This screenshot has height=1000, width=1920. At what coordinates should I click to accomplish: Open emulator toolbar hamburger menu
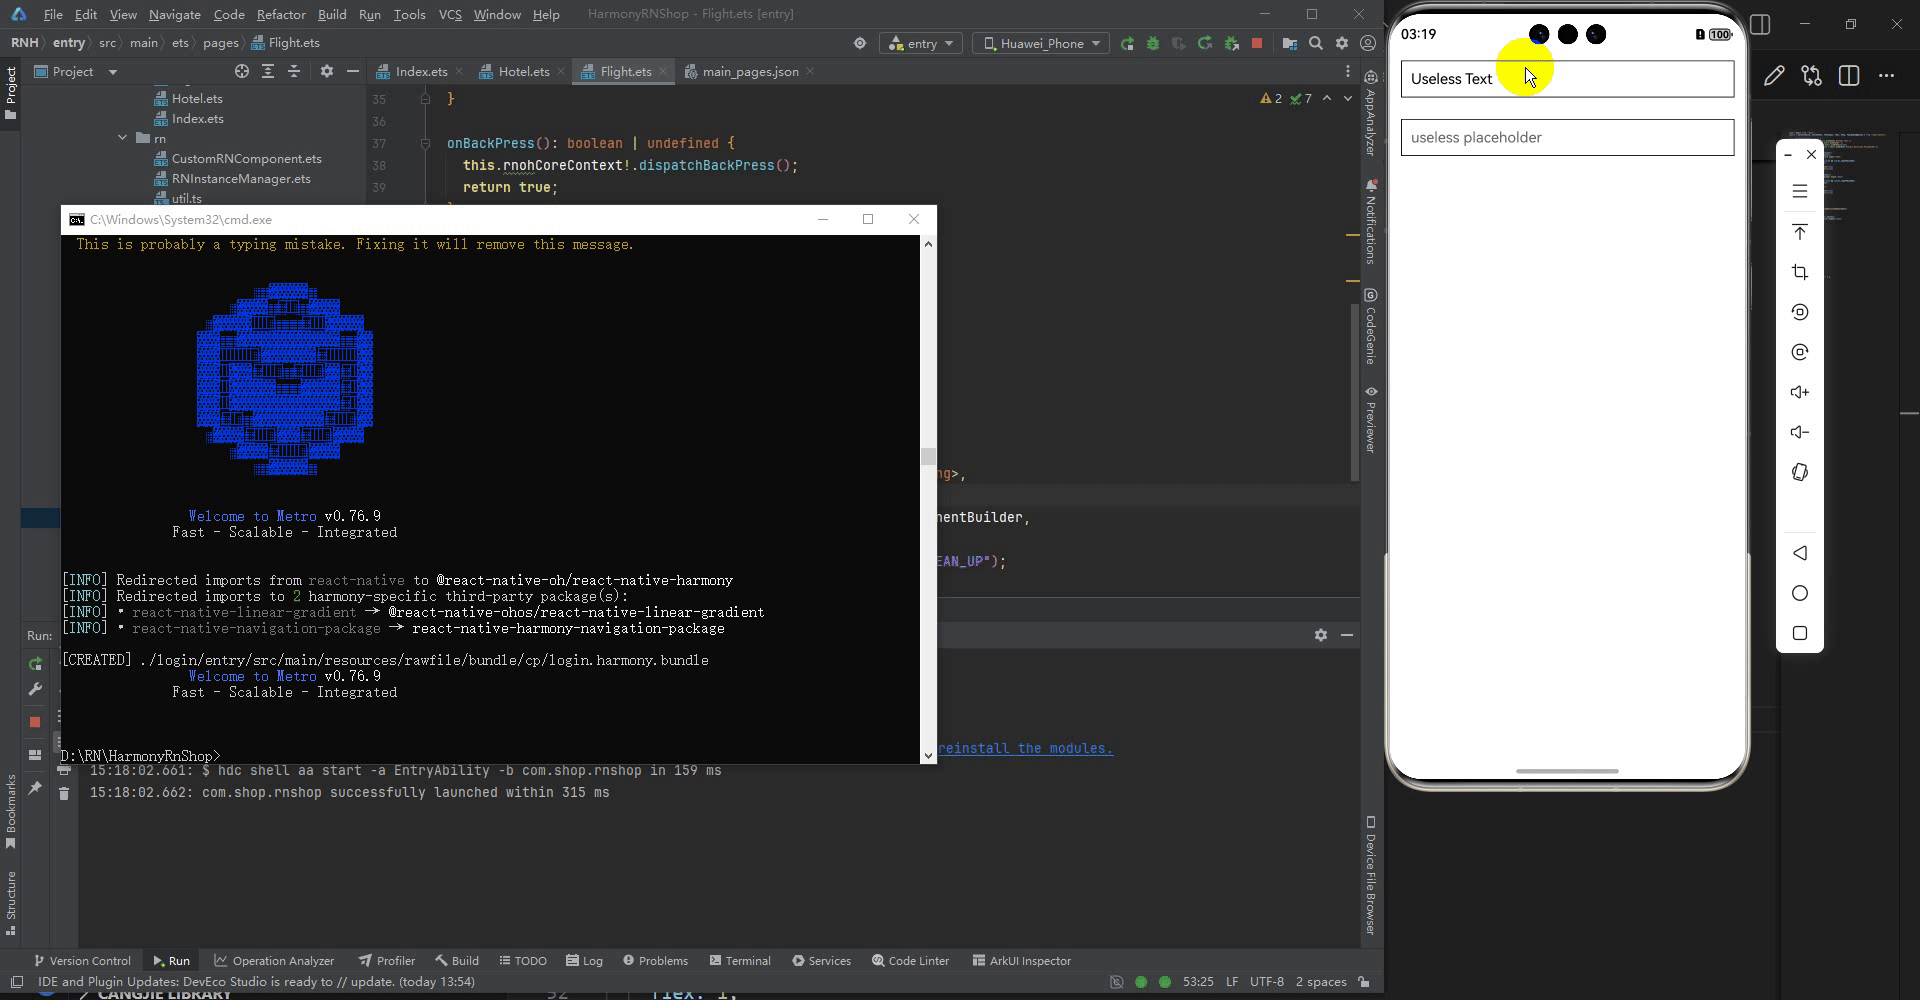coord(1800,191)
